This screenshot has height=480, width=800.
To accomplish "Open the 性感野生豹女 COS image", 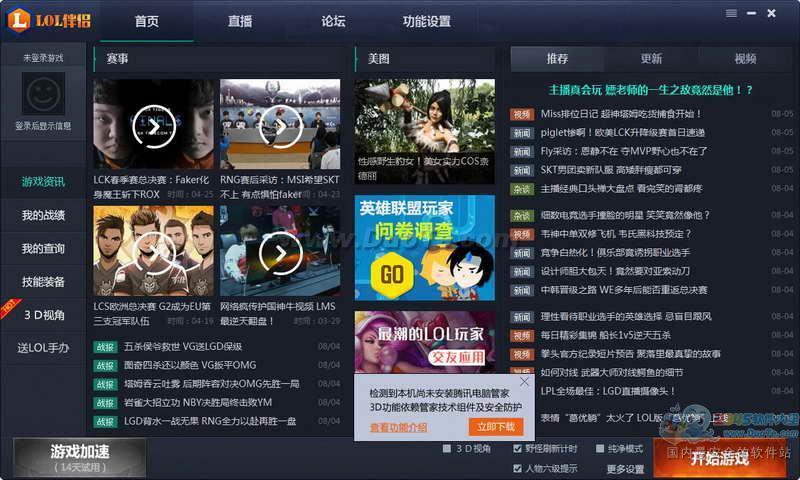I will [x=424, y=131].
